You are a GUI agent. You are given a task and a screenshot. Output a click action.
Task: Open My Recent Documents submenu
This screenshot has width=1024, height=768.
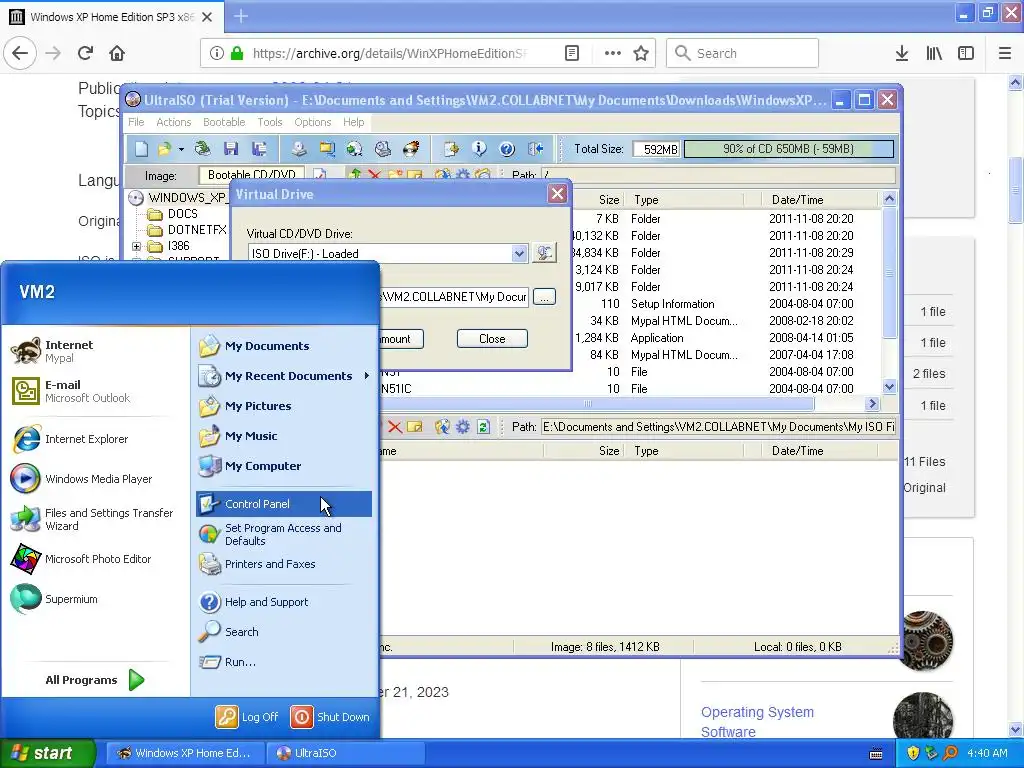pyautogui.click(x=283, y=376)
